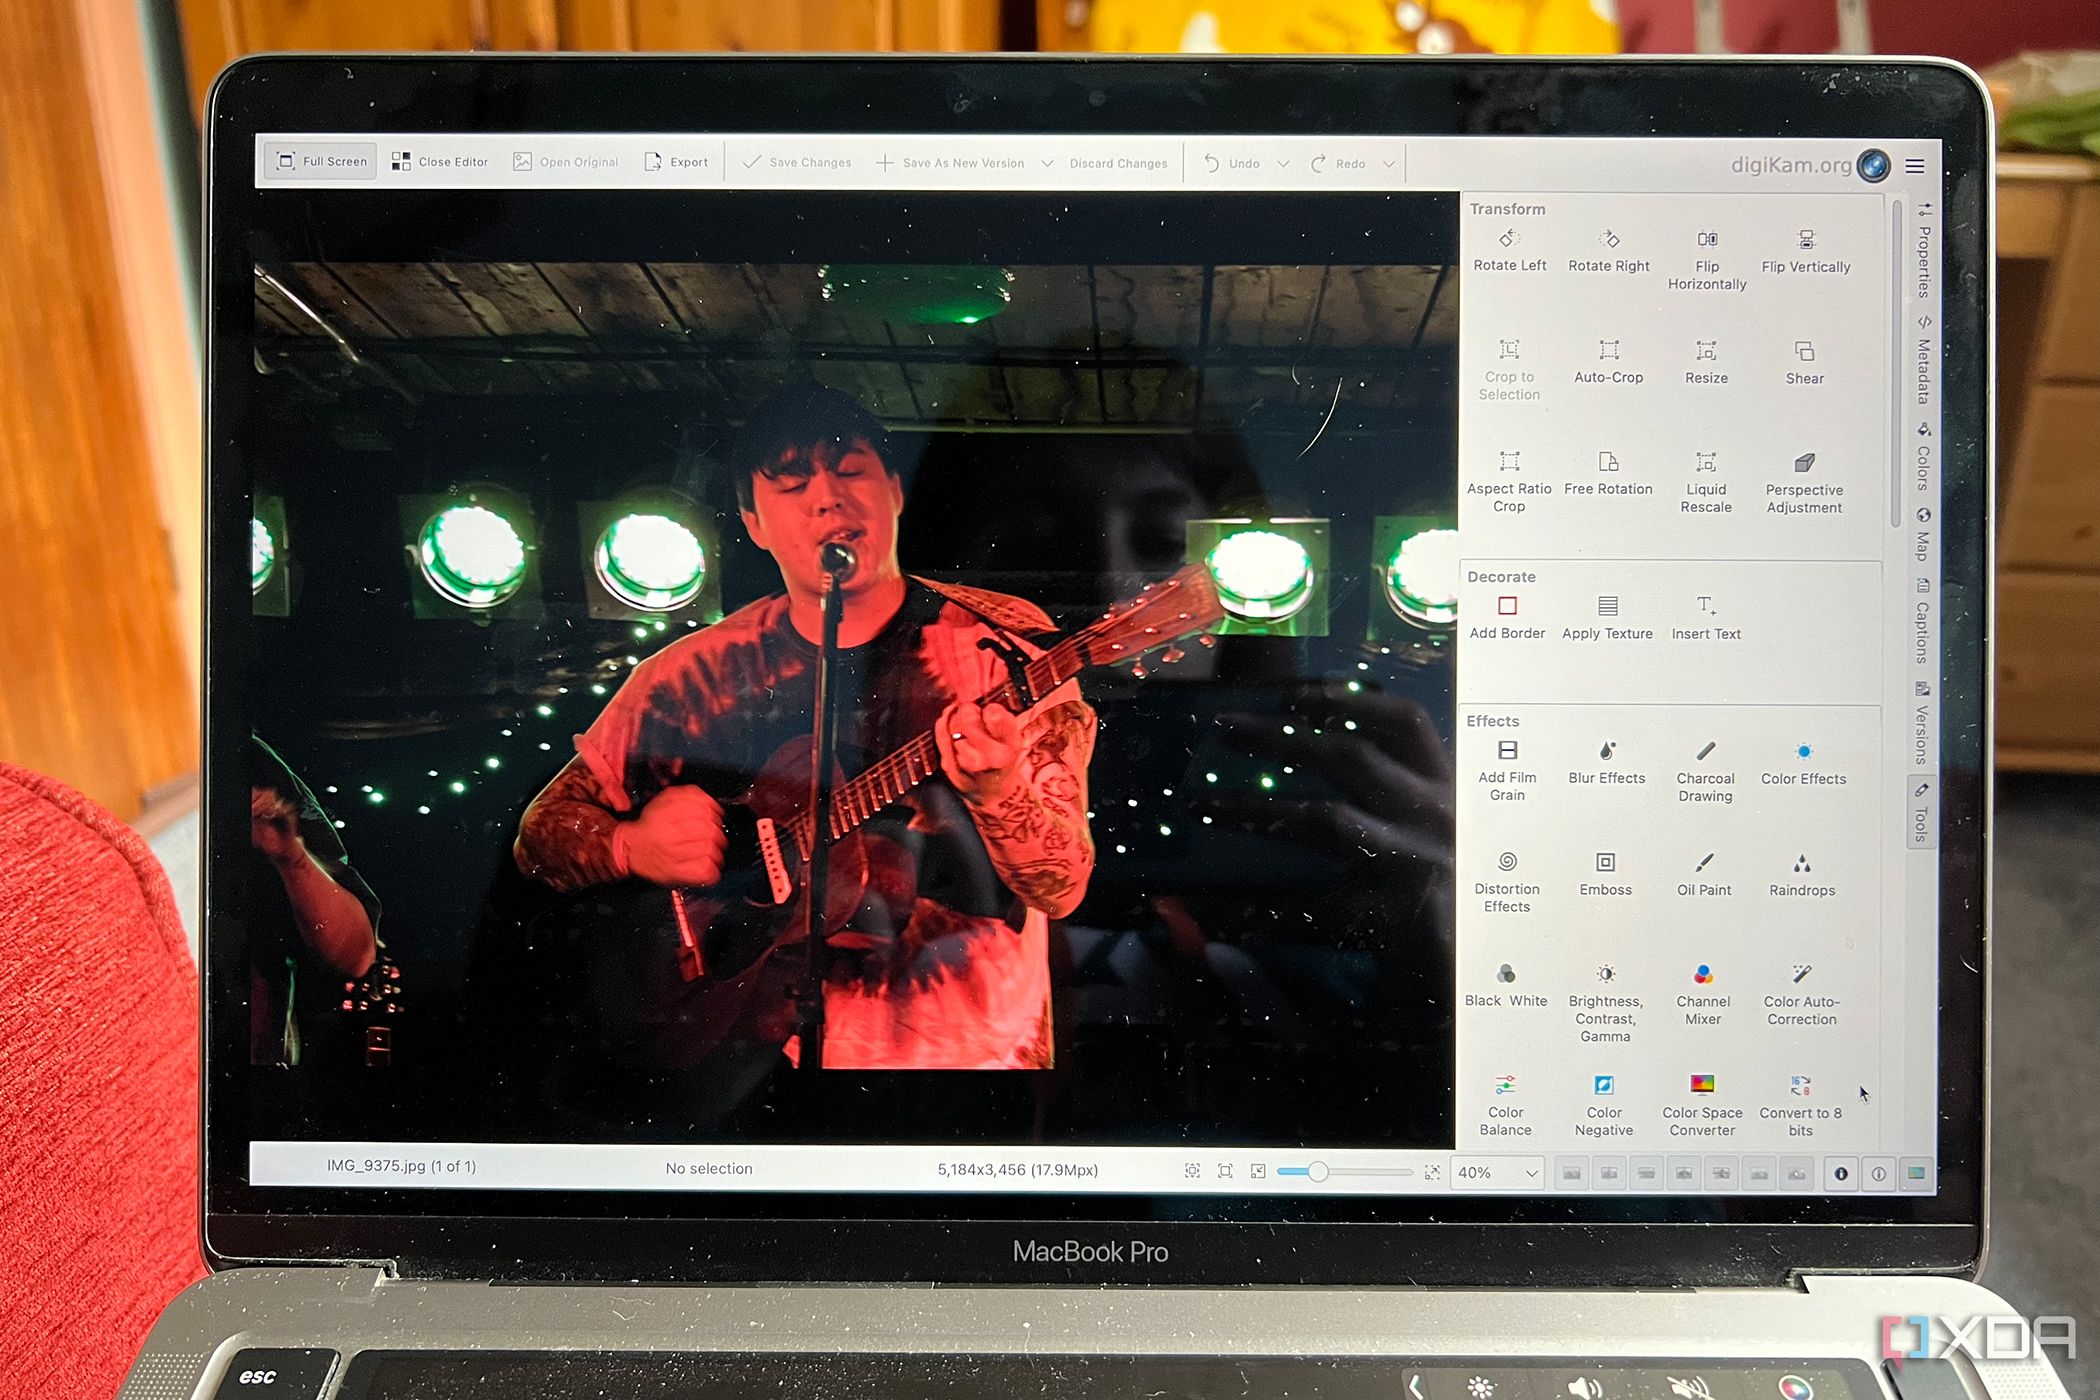Viewport: 2100px width, 1400px height.
Task: Click the Rotate Left transform icon
Action: [x=1502, y=253]
